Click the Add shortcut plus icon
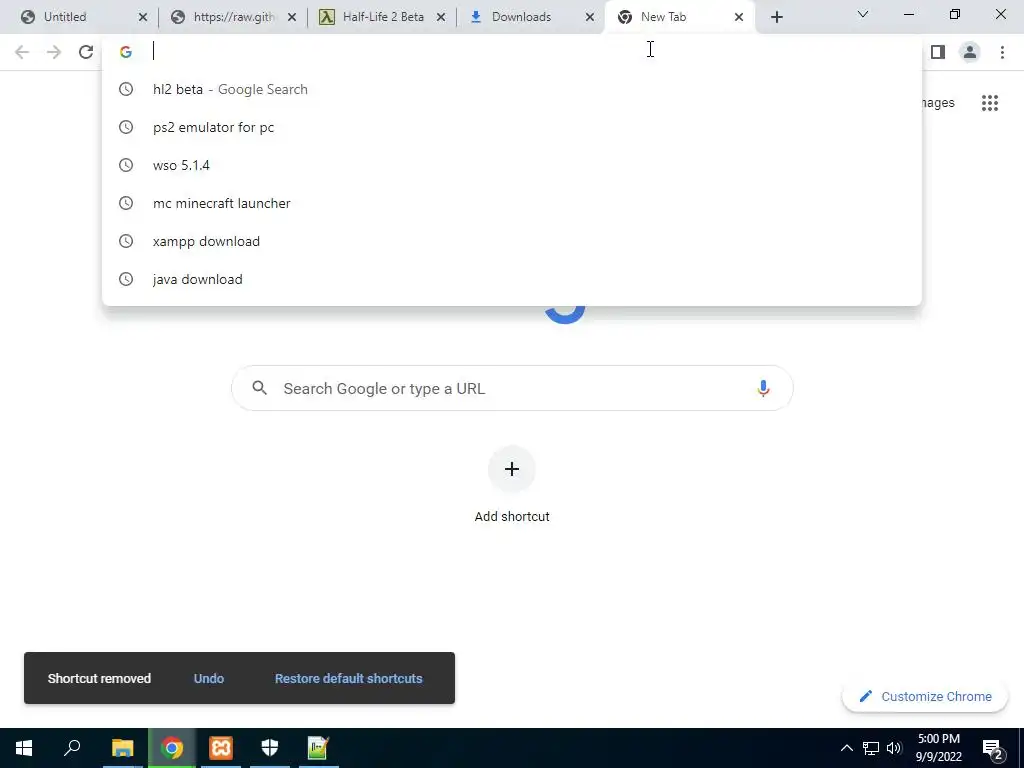Screen dimensions: 1024x768 click(x=512, y=469)
